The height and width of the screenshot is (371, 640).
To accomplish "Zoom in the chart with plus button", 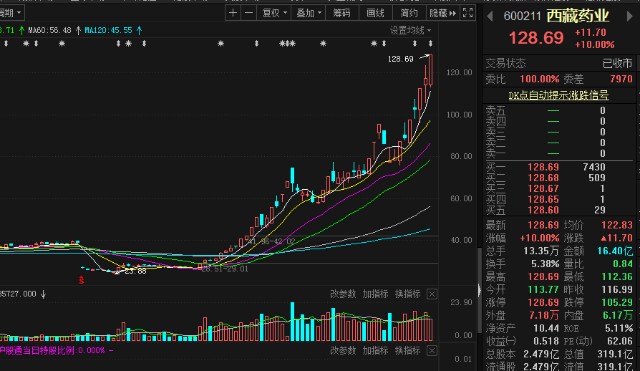I will (x=233, y=13).
